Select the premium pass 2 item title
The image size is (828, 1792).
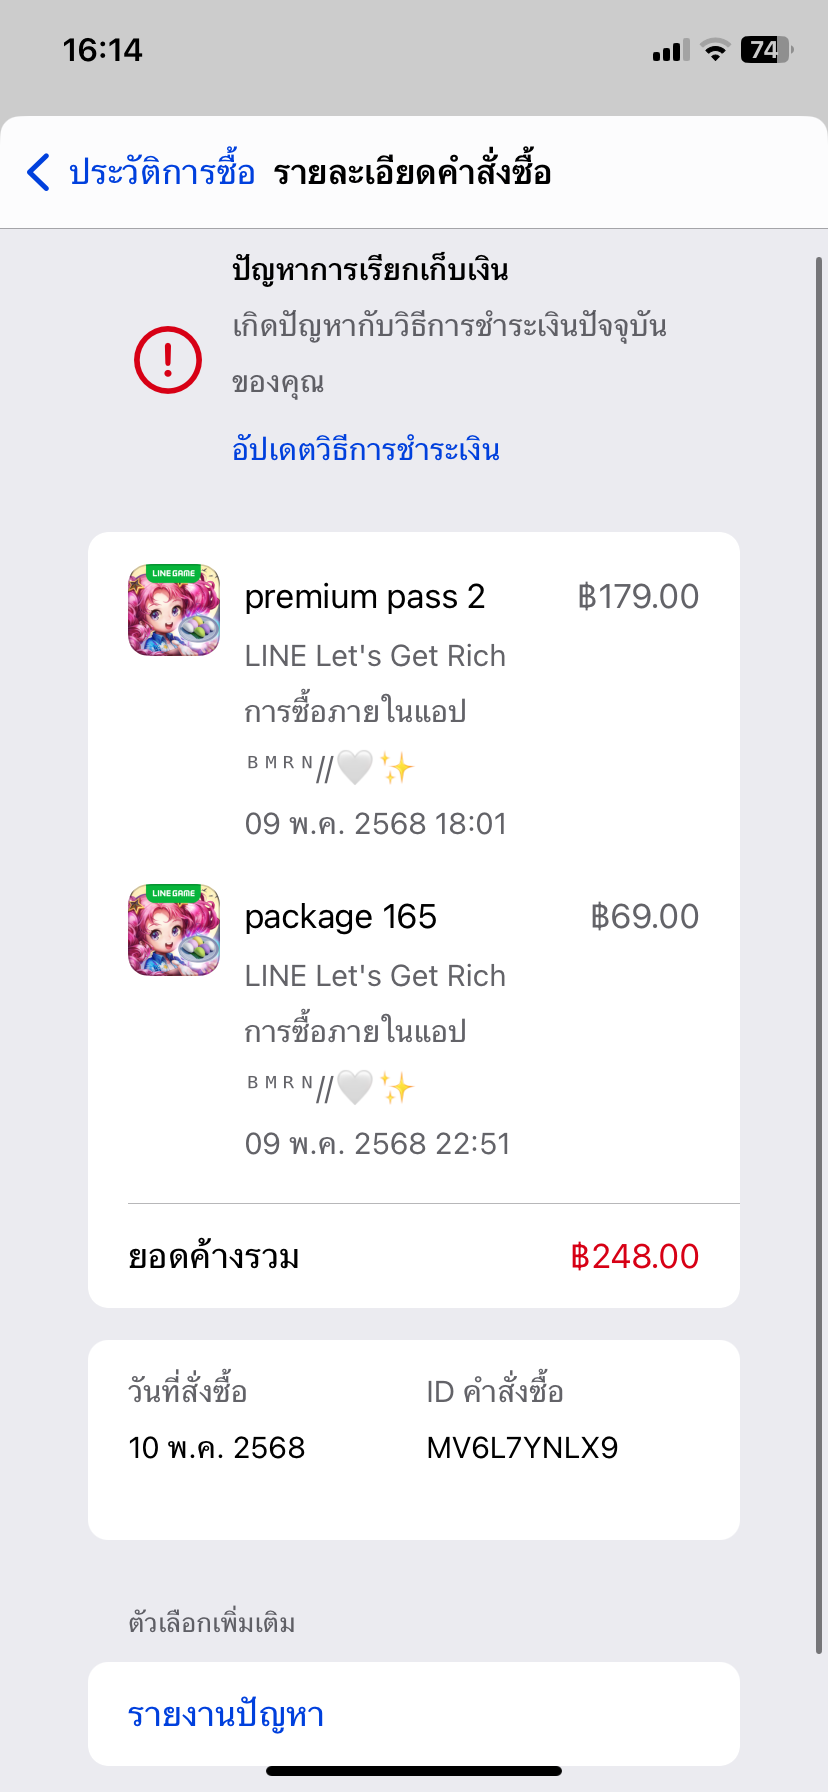(365, 597)
